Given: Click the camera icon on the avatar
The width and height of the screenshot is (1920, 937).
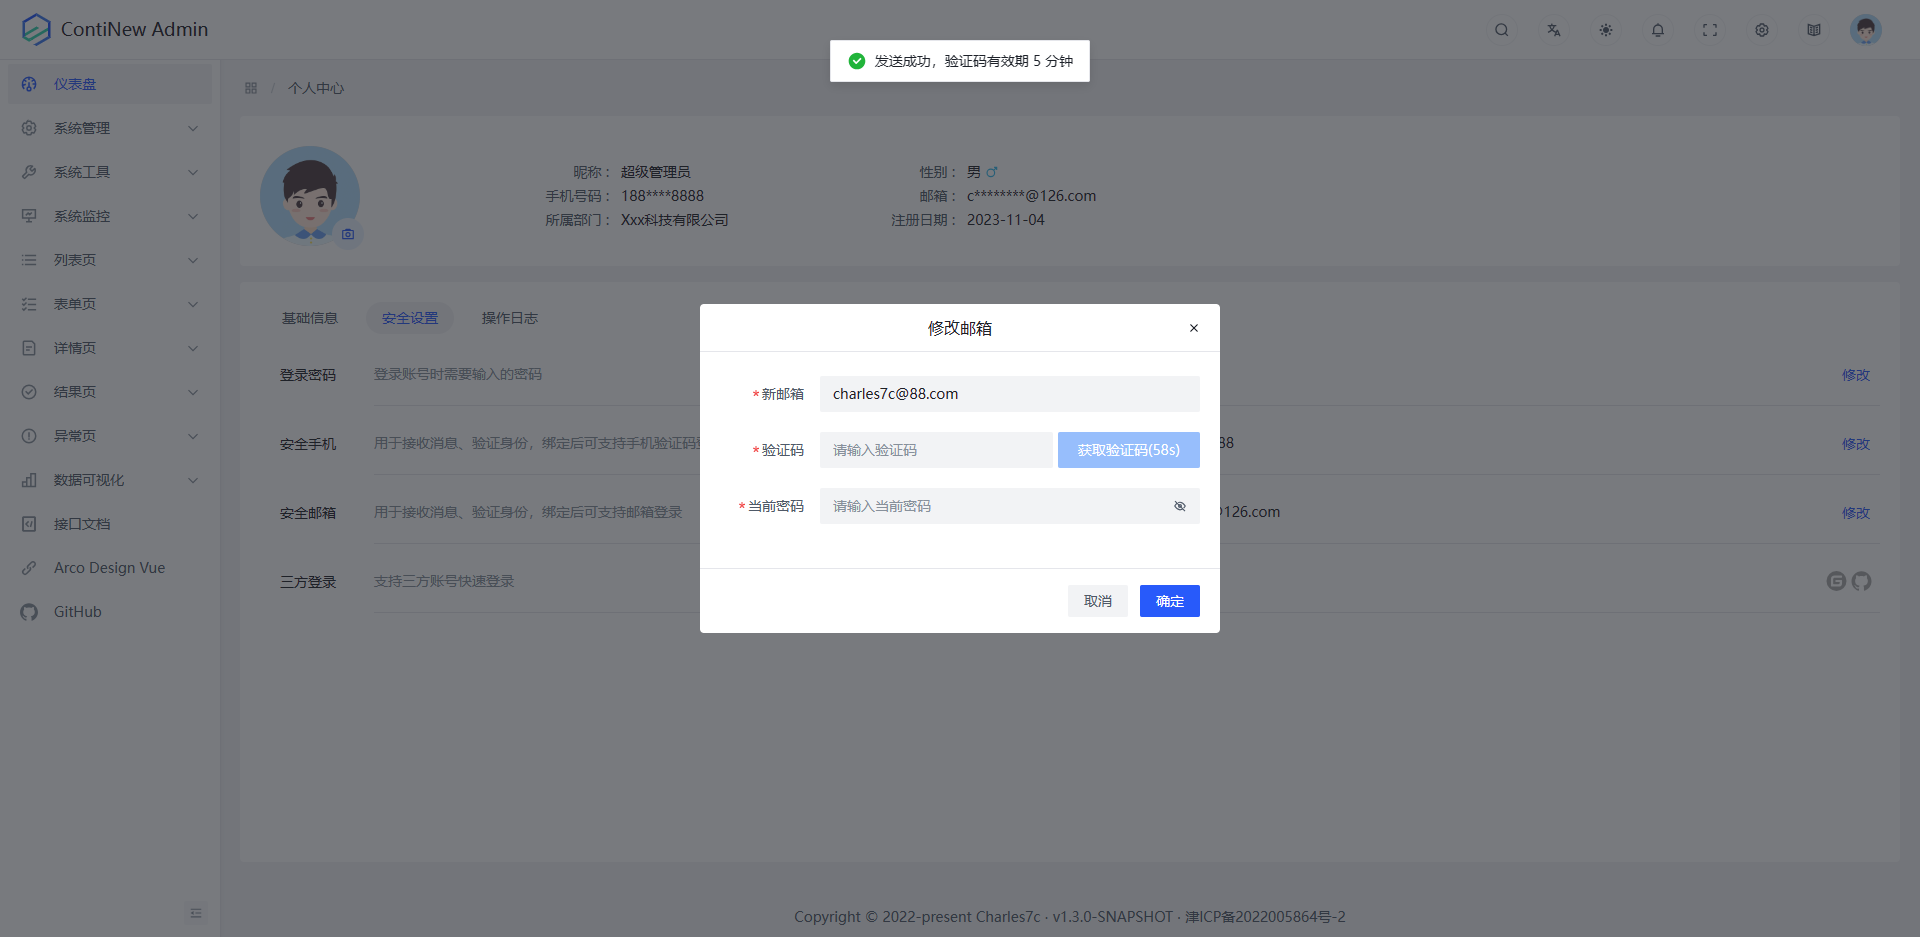Looking at the screenshot, I should [x=347, y=233].
